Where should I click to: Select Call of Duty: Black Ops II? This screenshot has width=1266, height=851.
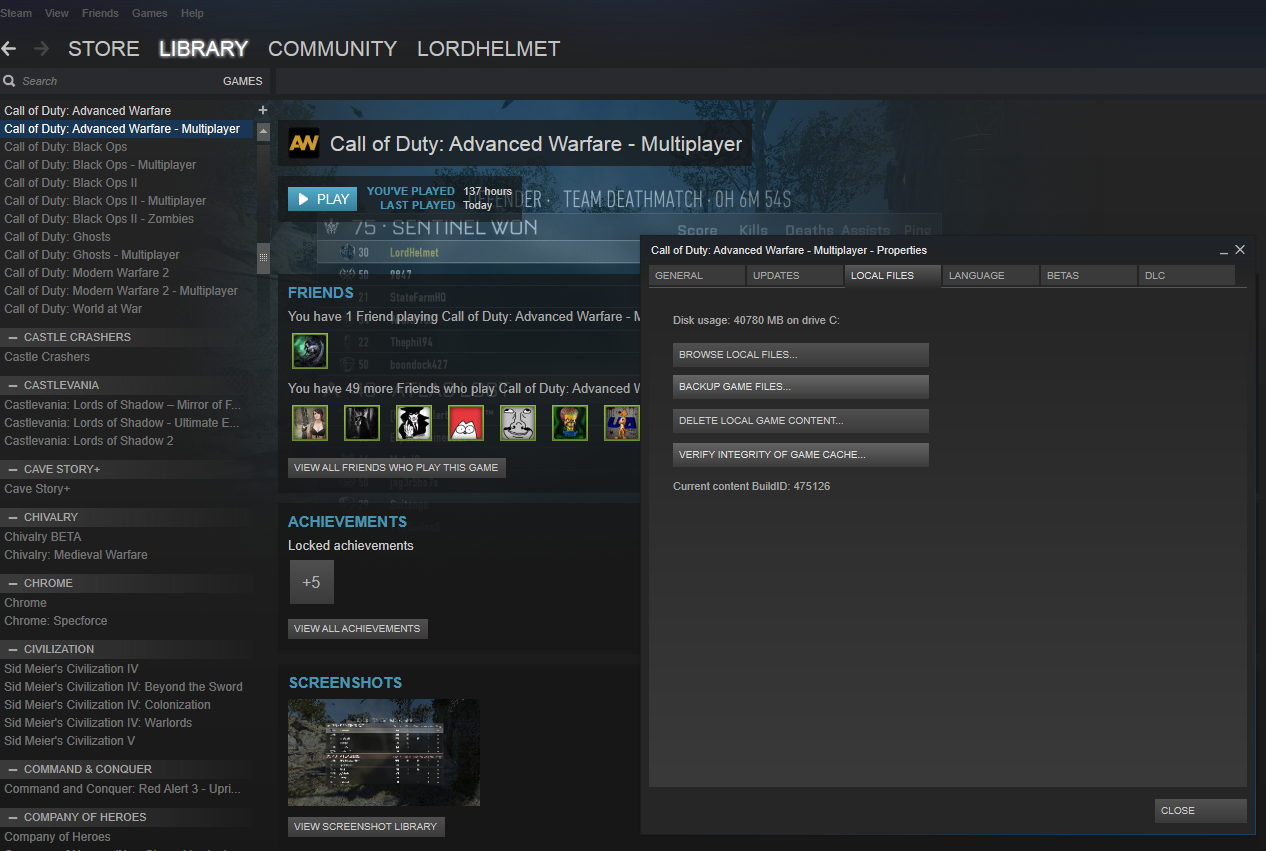click(x=71, y=183)
